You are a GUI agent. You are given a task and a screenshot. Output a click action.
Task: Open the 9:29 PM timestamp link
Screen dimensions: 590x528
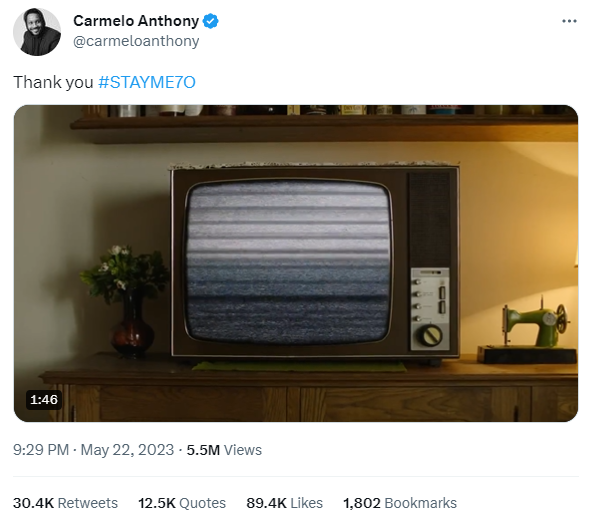point(41,450)
